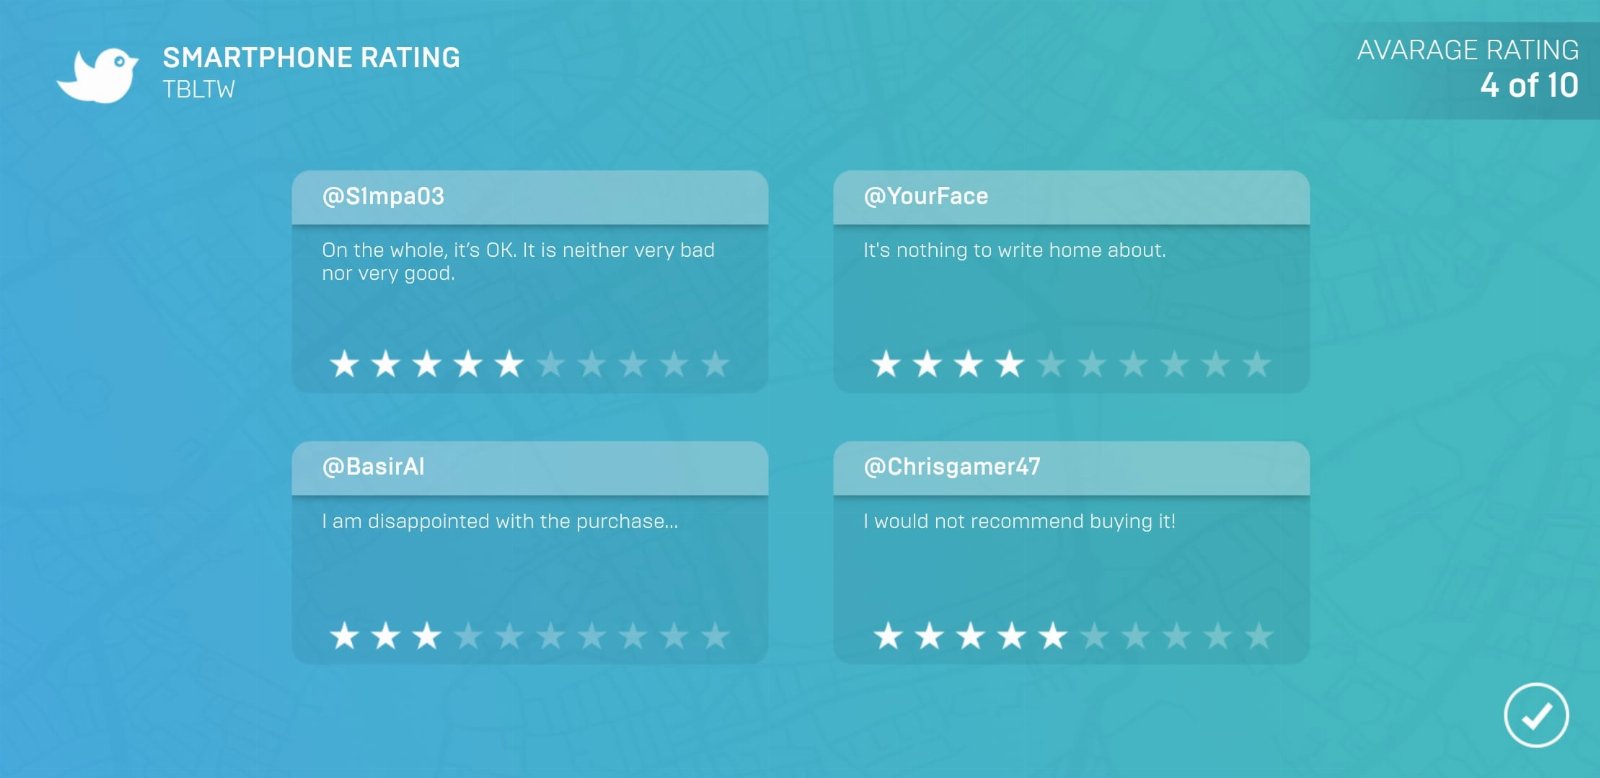Select the sixth star in @Chrisgamer47's rating
1600x778 pixels.
pyautogui.click(x=1094, y=635)
